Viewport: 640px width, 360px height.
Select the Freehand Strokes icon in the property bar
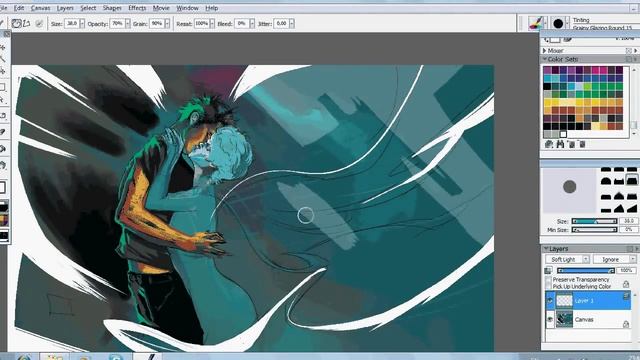point(16,24)
